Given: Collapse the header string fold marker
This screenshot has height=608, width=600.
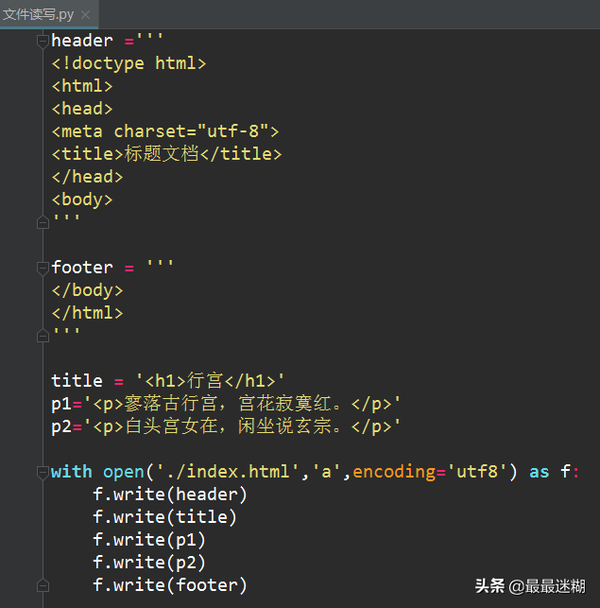Looking at the screenshot, I should coord(42,41).
